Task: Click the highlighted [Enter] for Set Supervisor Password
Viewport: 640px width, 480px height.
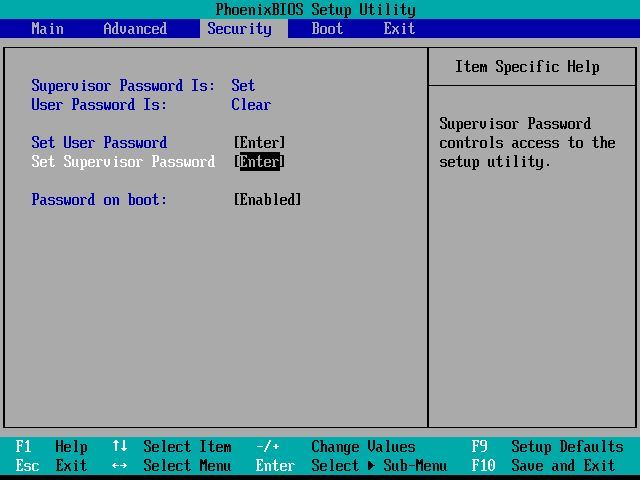Action: (260, 162)
